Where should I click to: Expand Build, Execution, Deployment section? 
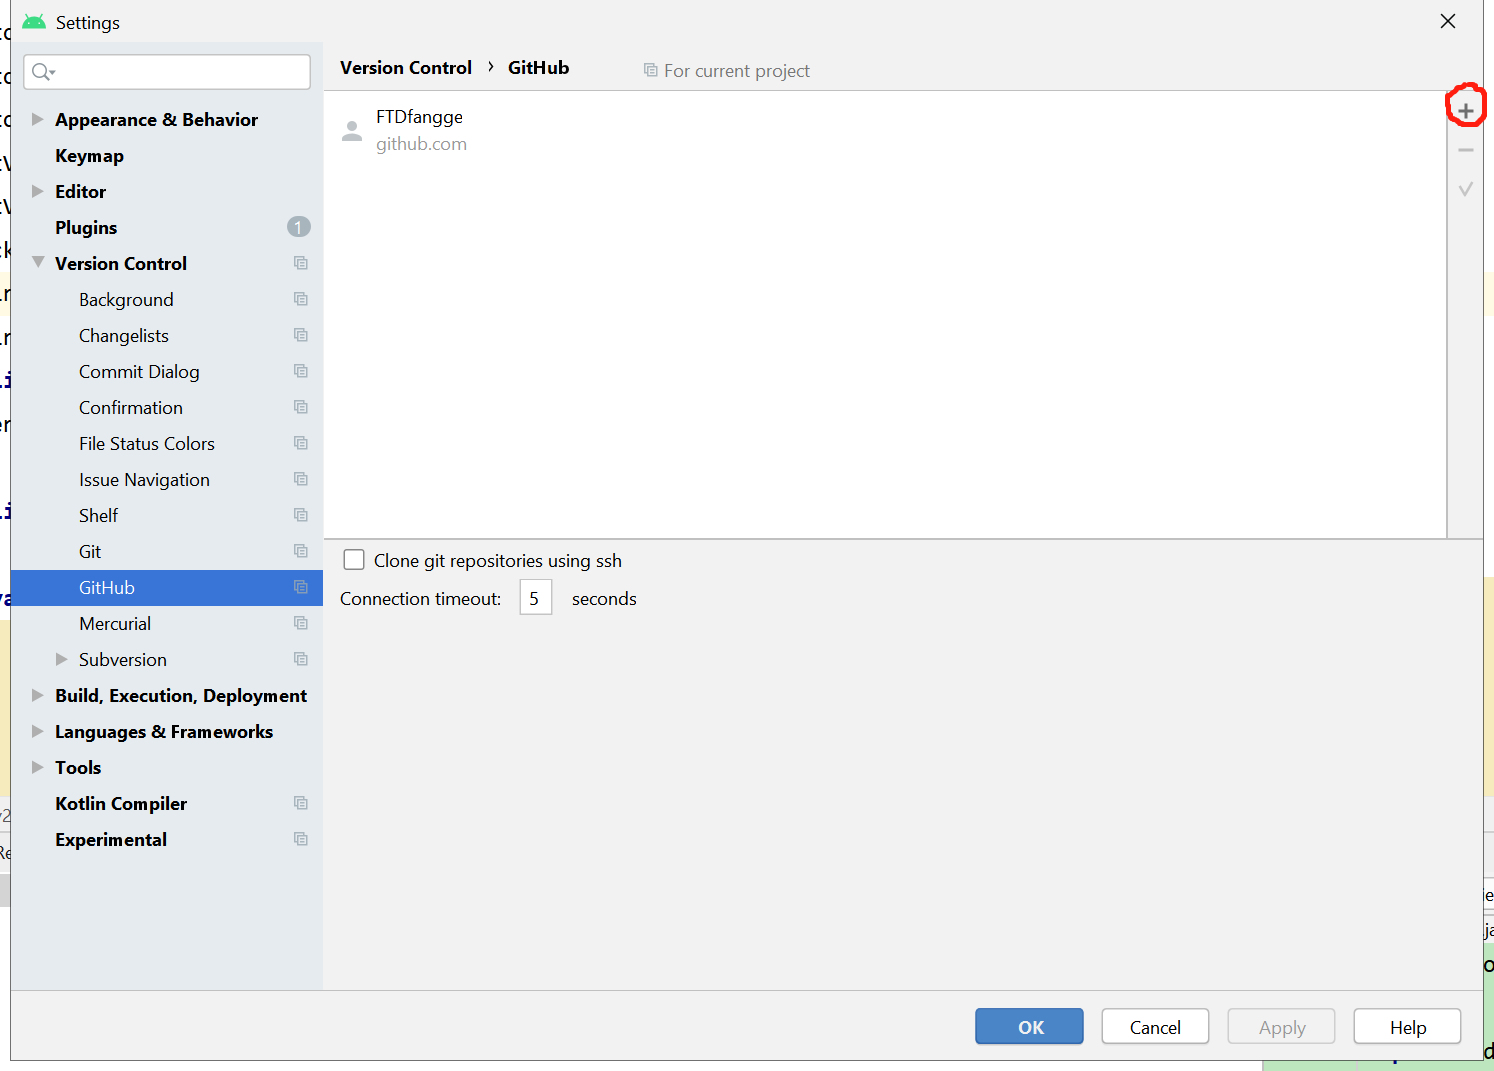38,695
